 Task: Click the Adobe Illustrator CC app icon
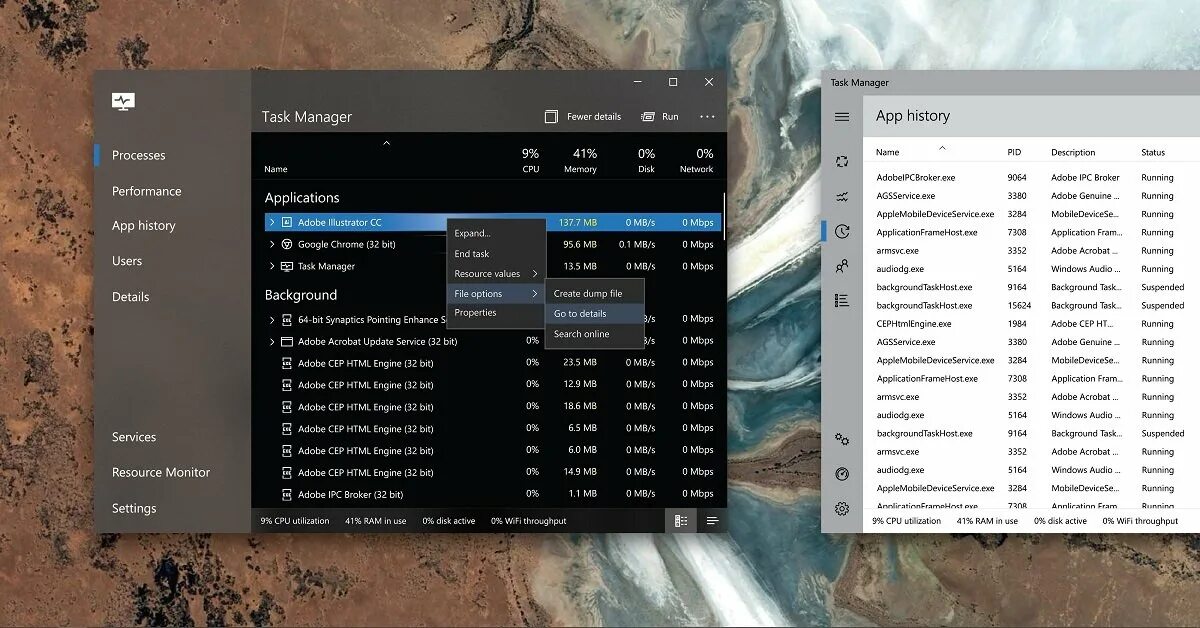[287, 222]
